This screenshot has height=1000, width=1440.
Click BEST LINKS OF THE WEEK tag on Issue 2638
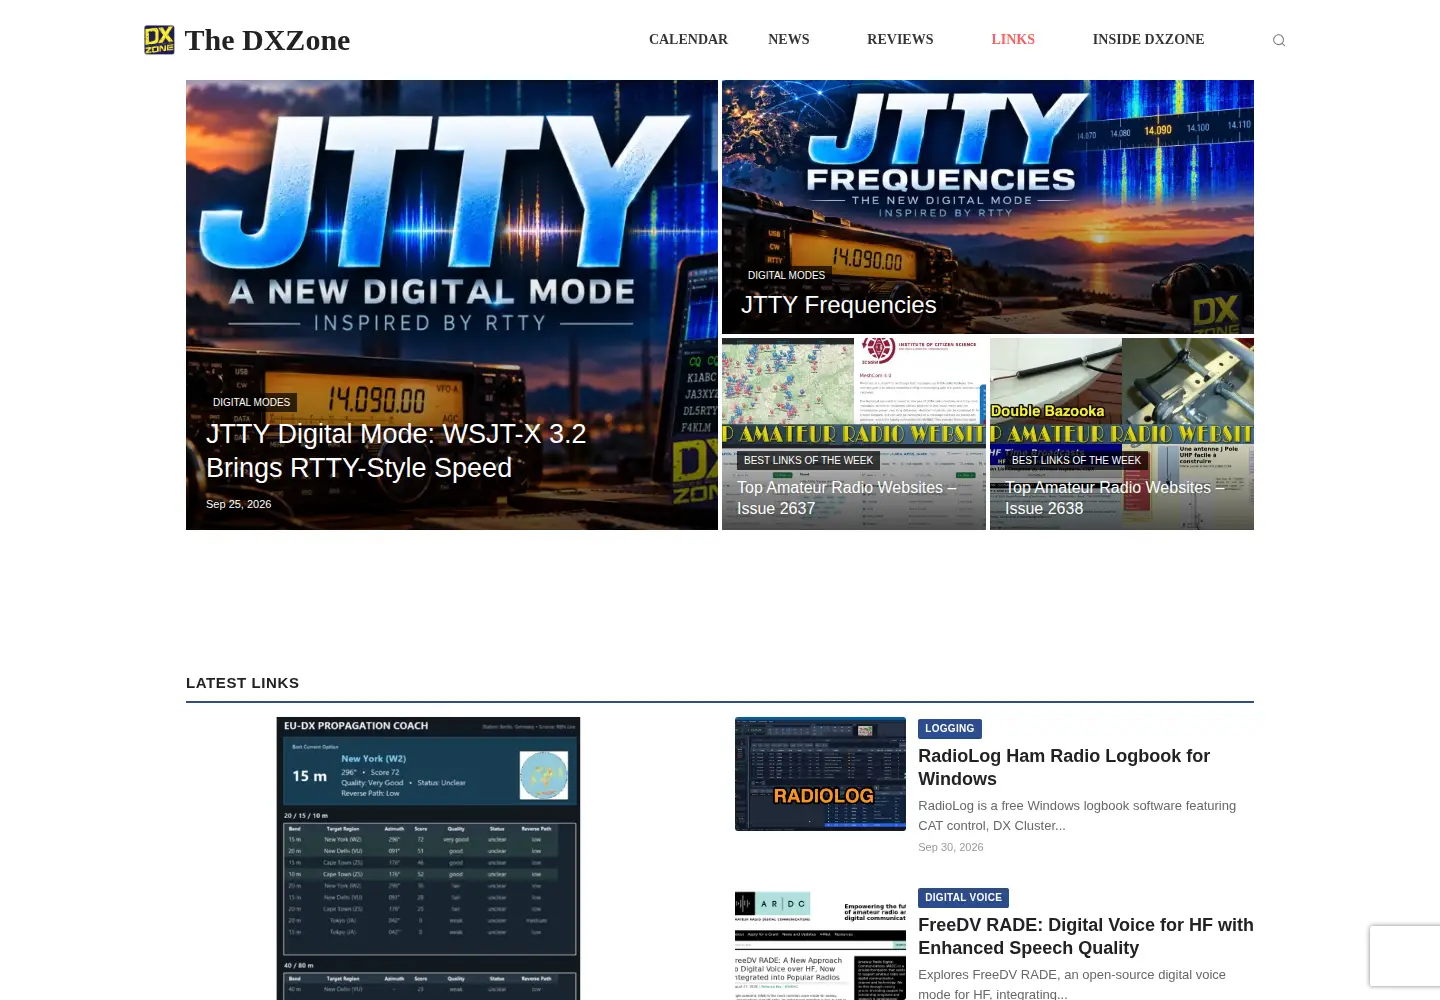pyautogui.click(x=1076, y=460)
